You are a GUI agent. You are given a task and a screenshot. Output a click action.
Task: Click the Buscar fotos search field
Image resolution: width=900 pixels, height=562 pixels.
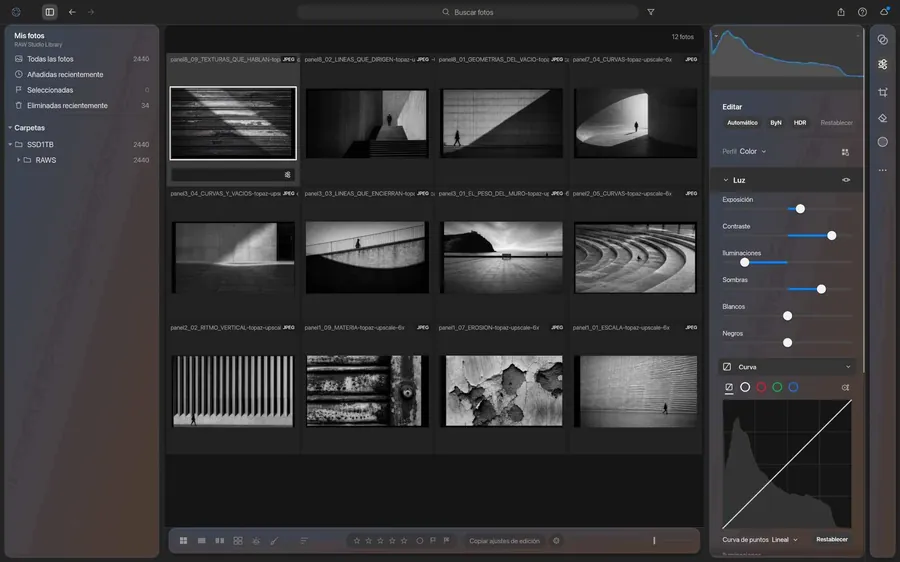(468, 12)
